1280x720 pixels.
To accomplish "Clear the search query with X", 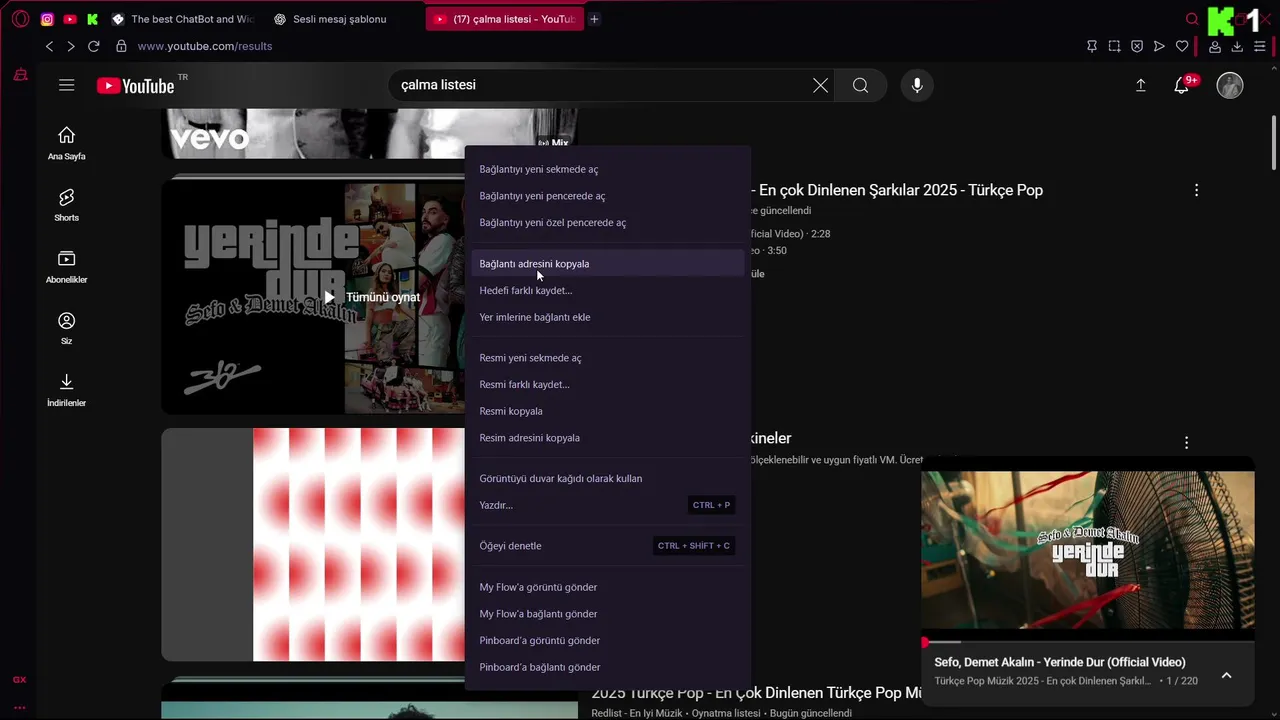I will [820, 85].
